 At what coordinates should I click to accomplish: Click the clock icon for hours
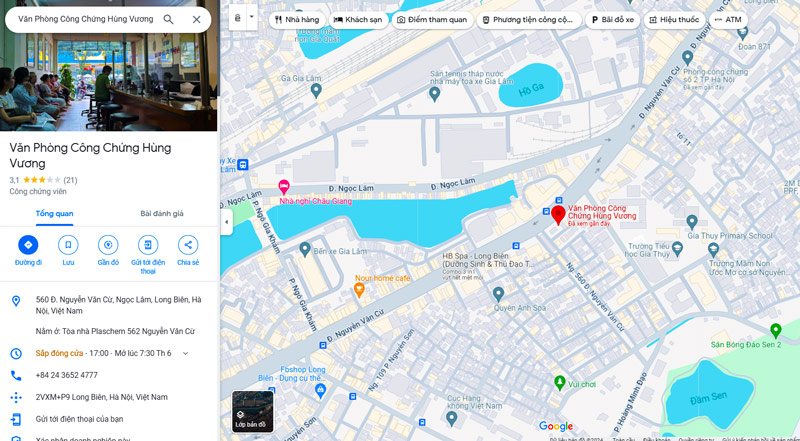pos(16,353)
